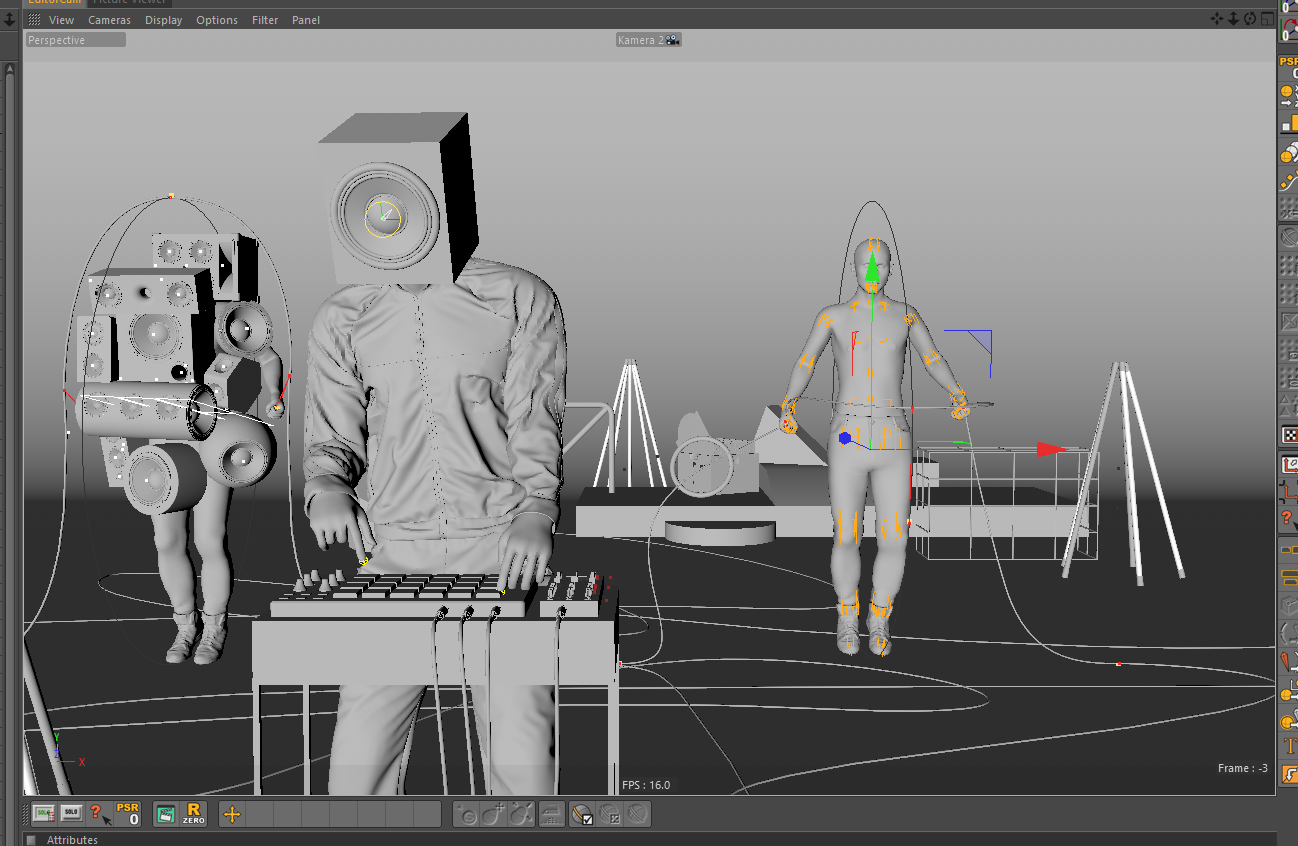Click the bottom-right orange arrow icon

pos(1289,774)
